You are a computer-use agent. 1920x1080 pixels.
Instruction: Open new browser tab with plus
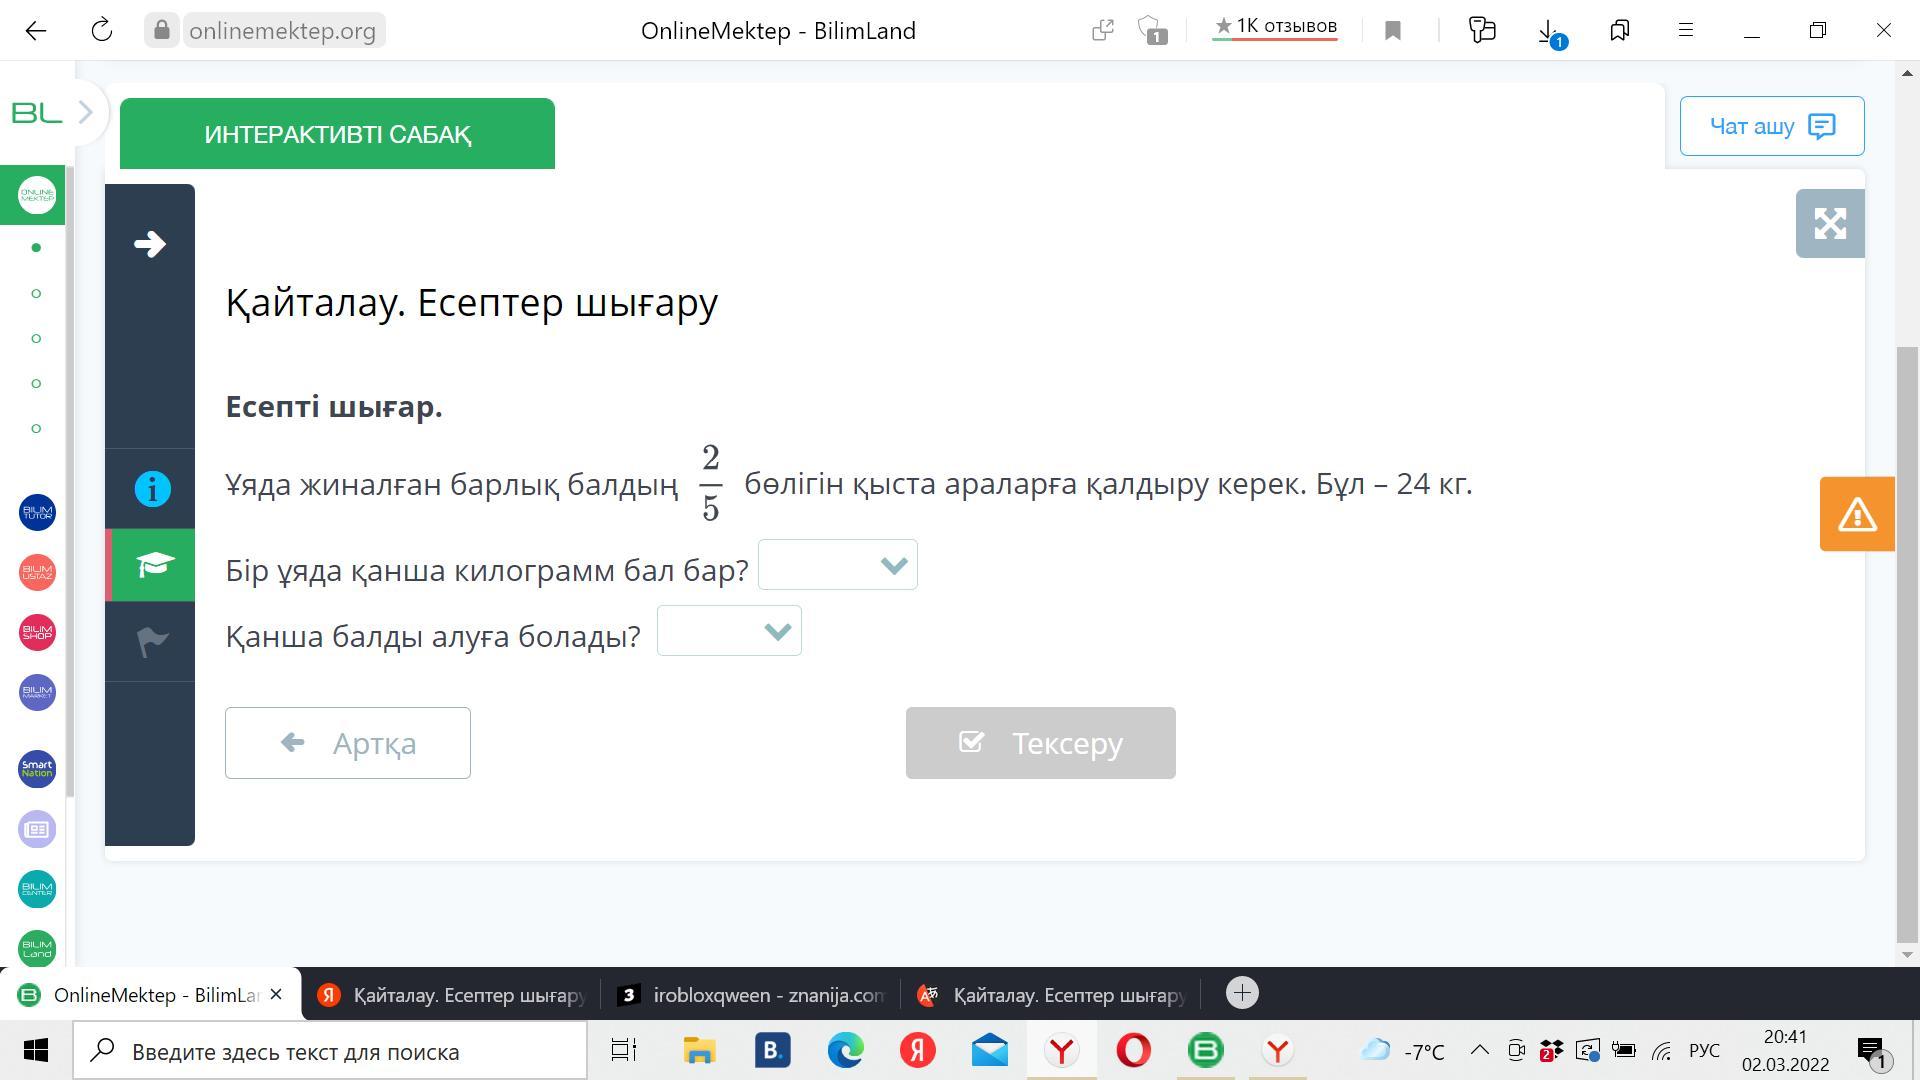click(1242, 993)
